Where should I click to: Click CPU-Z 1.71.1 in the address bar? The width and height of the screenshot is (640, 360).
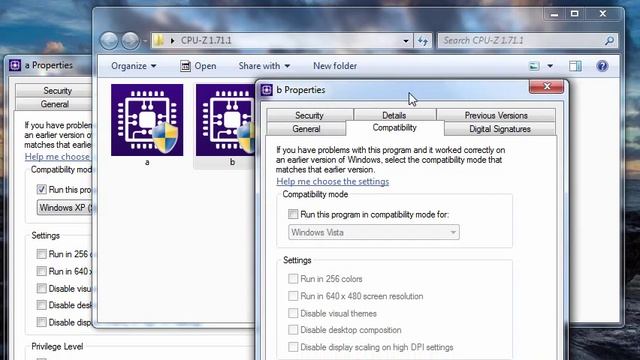(206, 40)
